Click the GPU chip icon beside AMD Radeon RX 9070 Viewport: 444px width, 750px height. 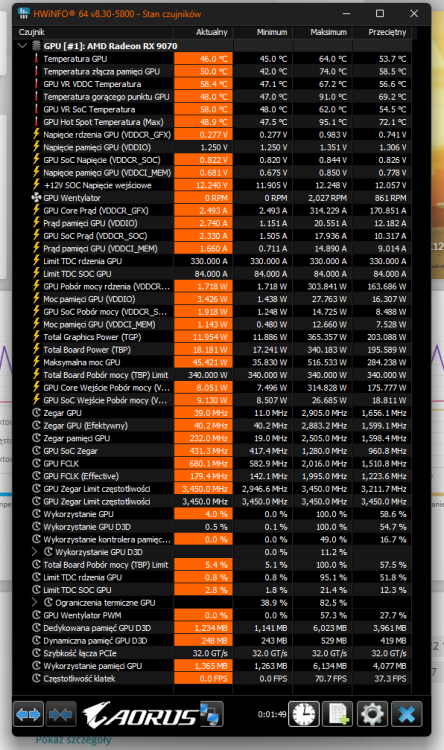36,46
